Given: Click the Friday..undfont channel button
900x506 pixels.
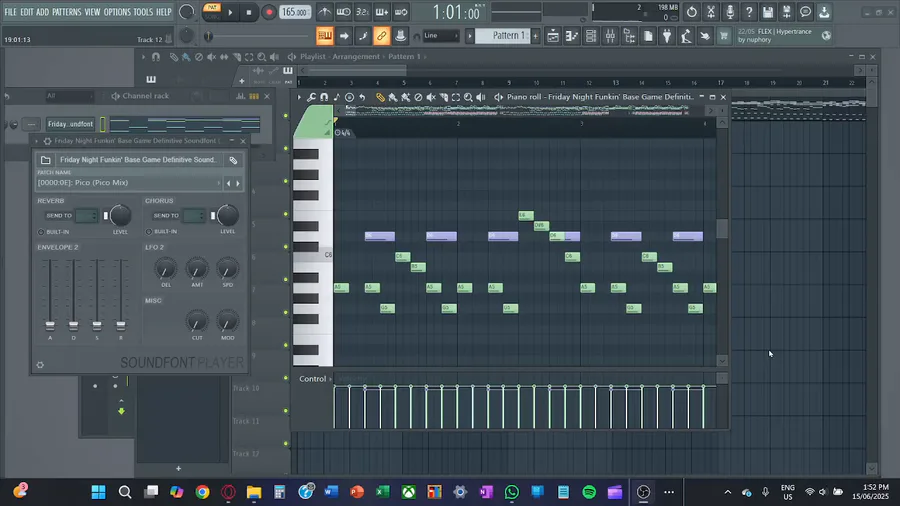Looking at the screenshot, I should click(x=70, y=124).
